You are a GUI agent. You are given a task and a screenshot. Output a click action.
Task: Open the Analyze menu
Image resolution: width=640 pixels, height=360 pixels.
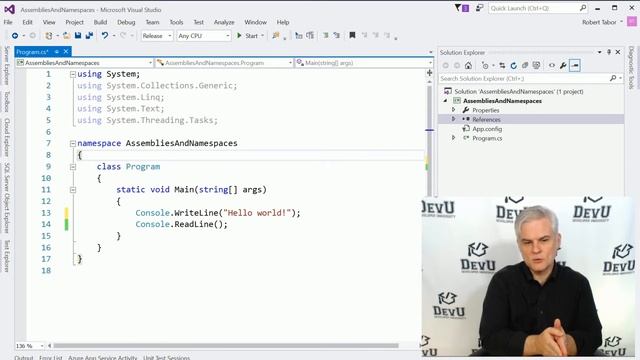(x=224, y=22)
